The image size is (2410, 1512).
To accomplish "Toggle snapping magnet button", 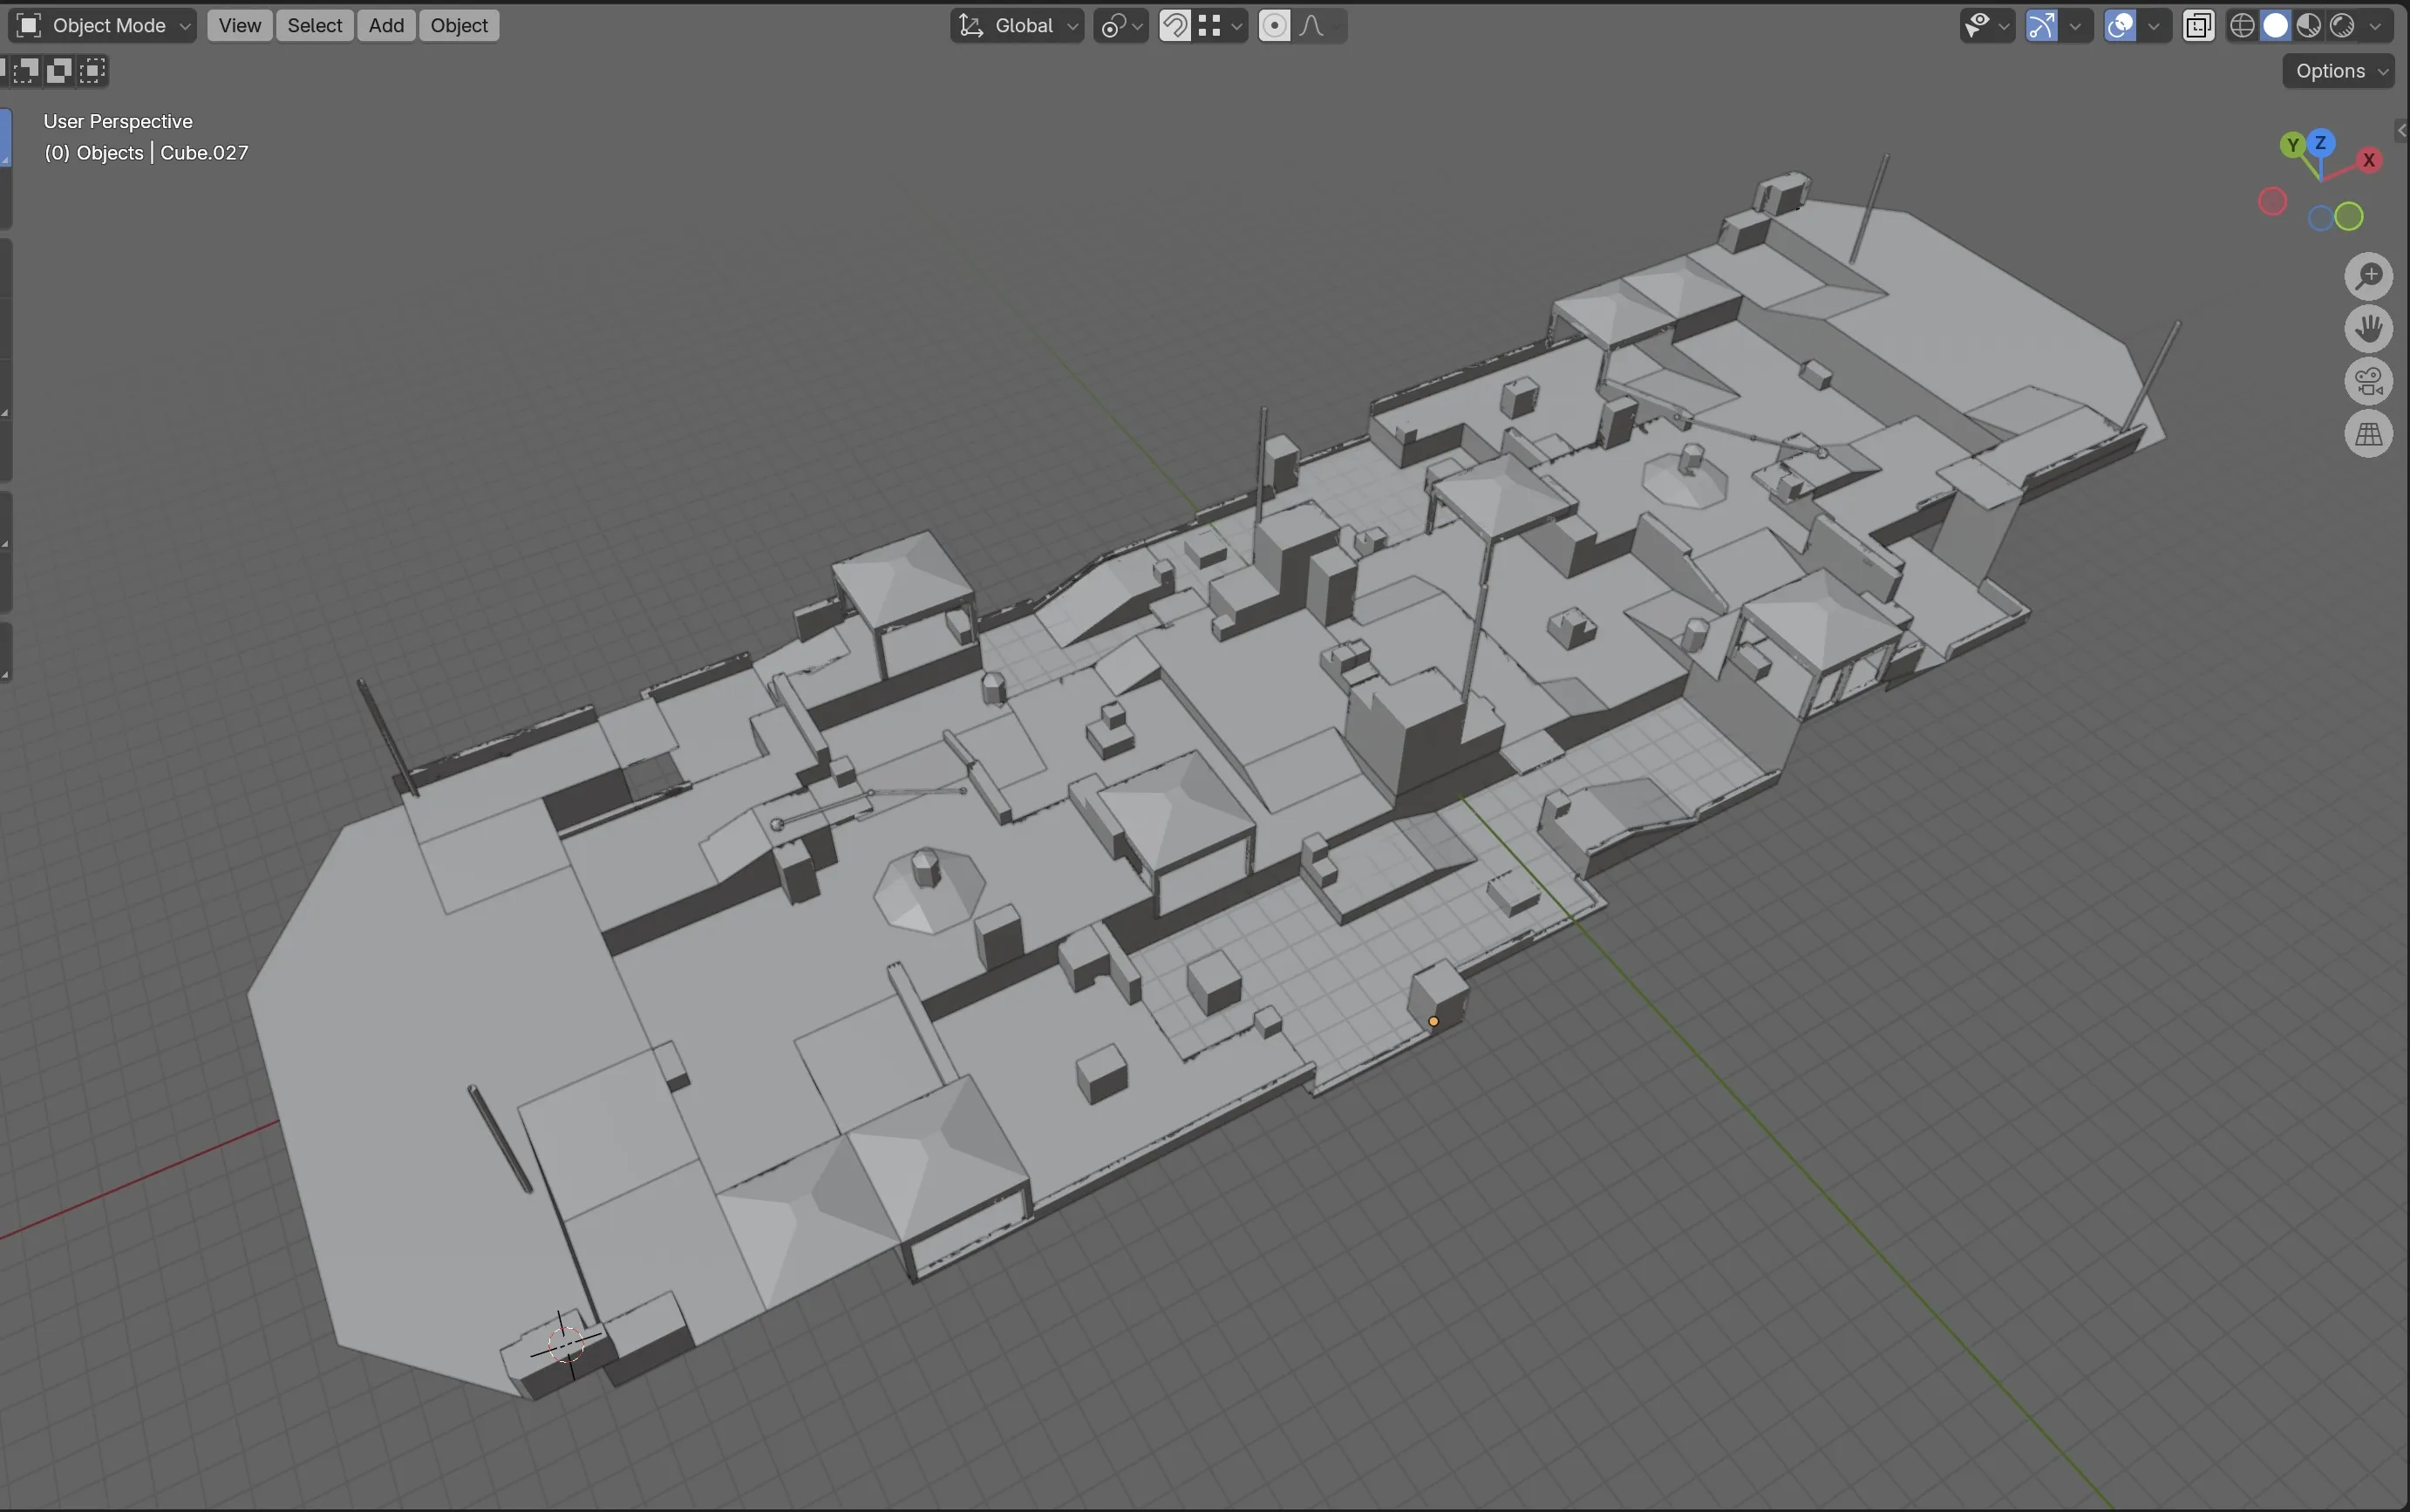I will point(1175,26).
